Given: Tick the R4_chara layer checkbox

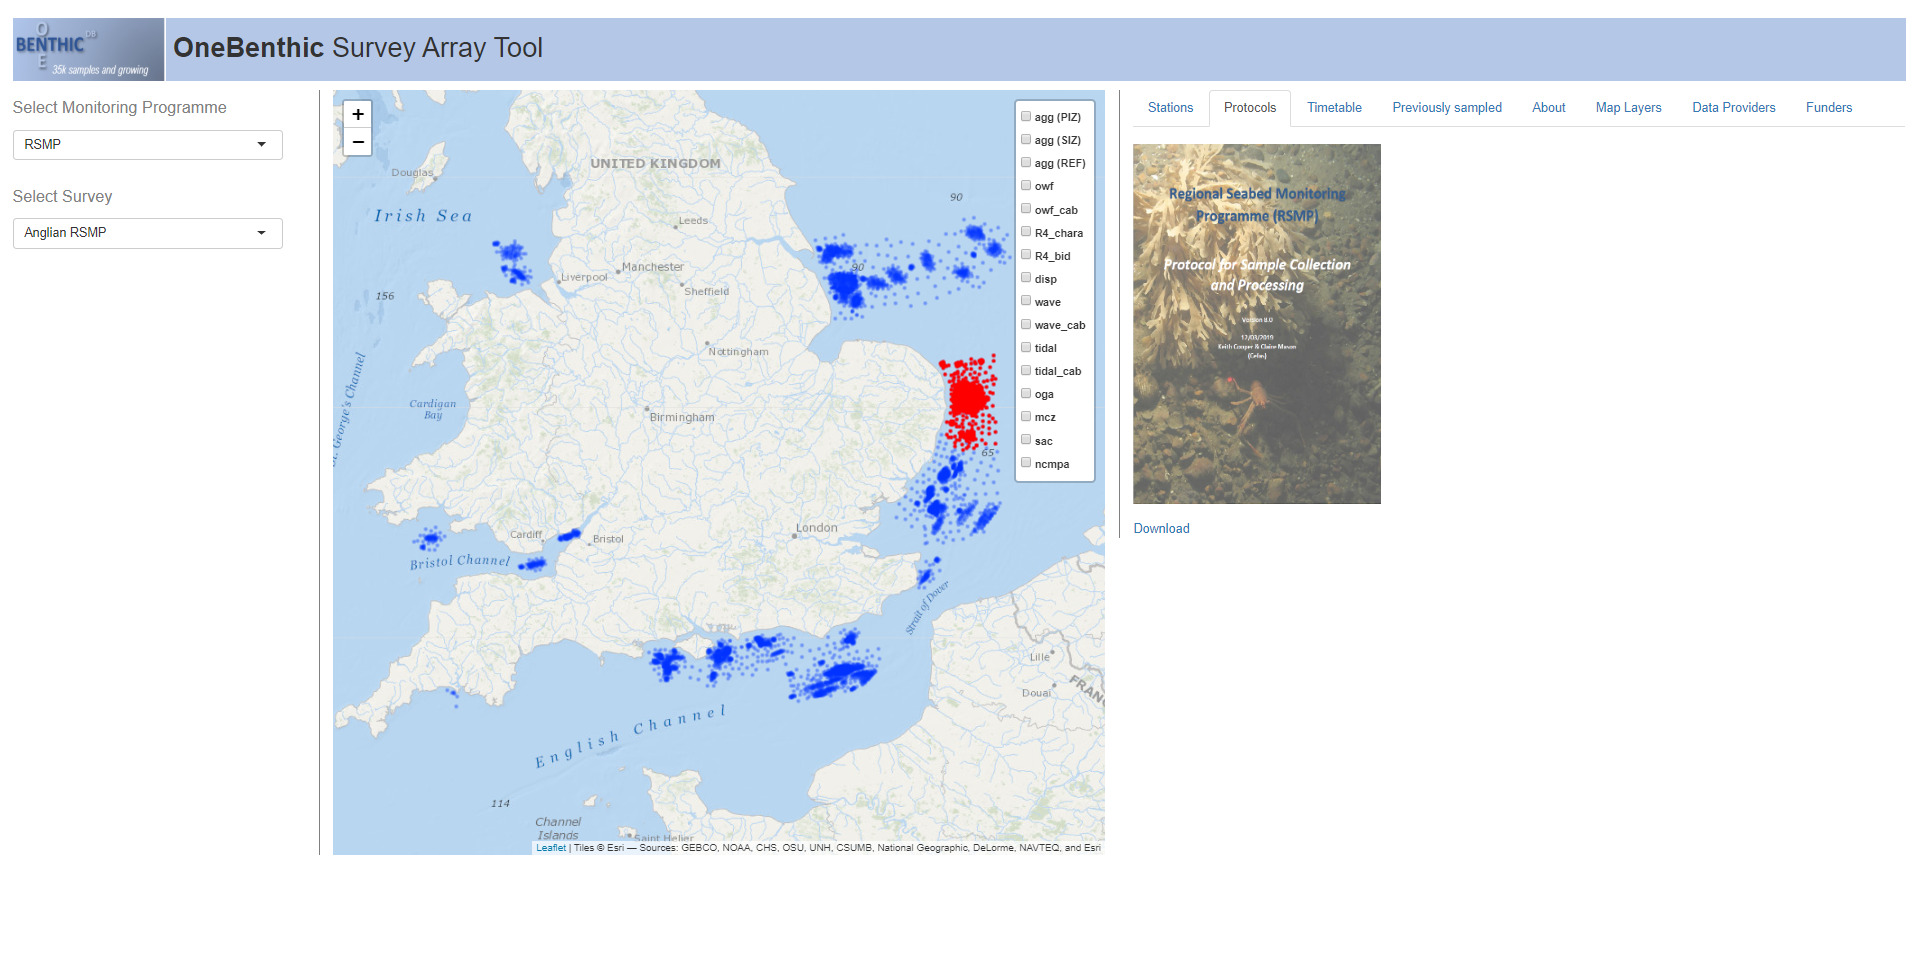Looking at the screenshot, I should click(1026, 232).
